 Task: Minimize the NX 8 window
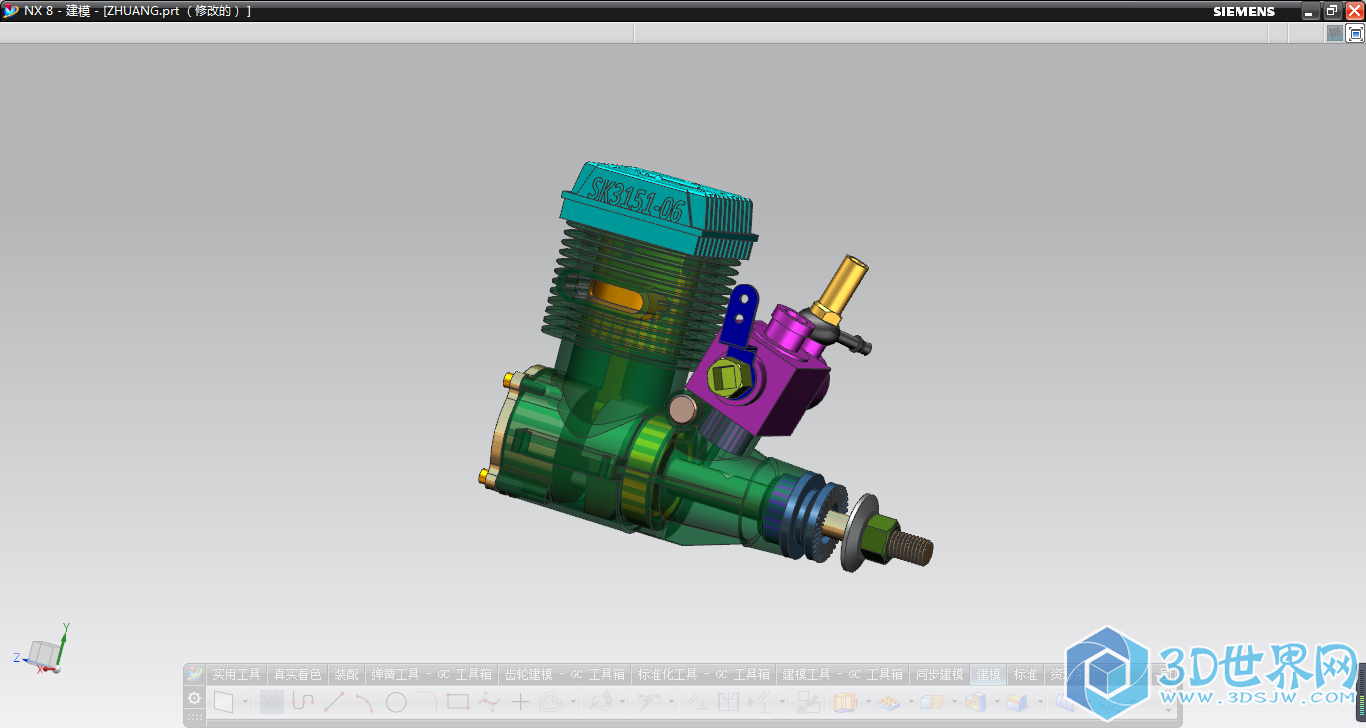coord(1310,11)
